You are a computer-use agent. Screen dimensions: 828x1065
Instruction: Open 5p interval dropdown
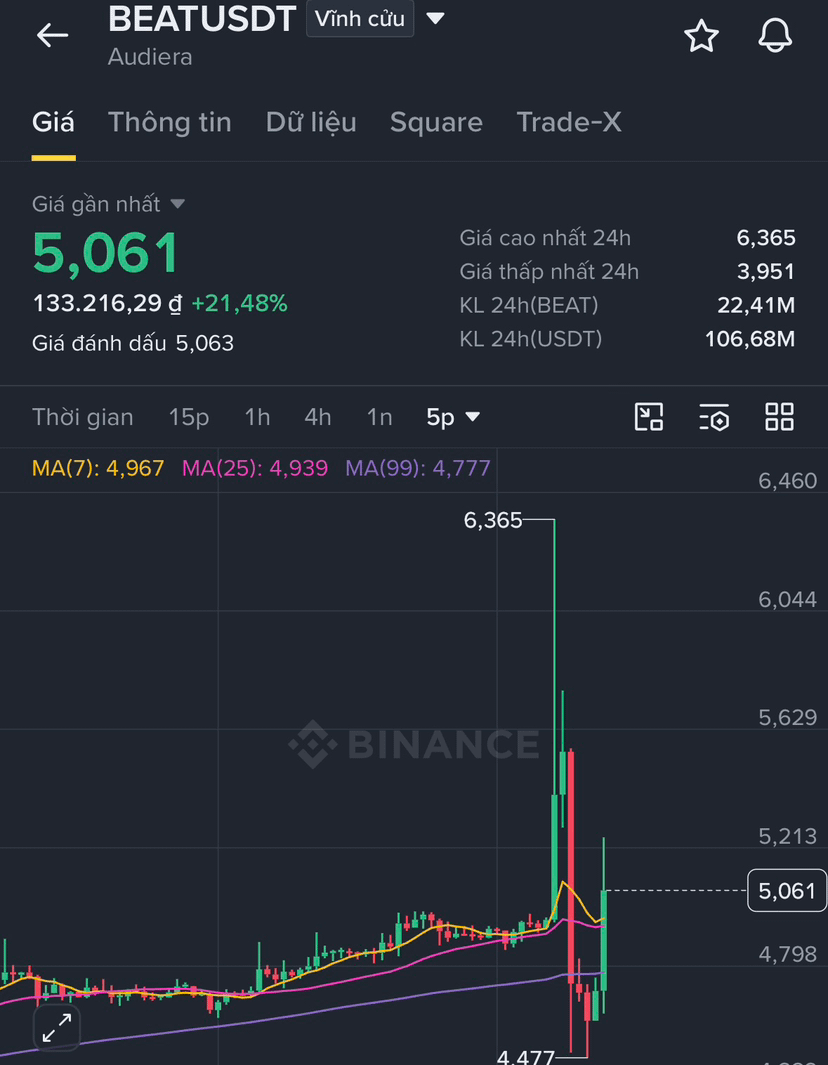(x=453, y=417)
